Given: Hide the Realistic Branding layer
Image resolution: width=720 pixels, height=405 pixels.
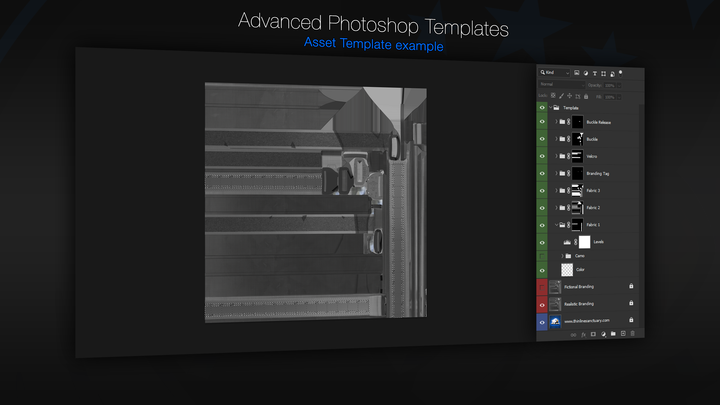Looking at the screenshot, I should coord(542,303).
